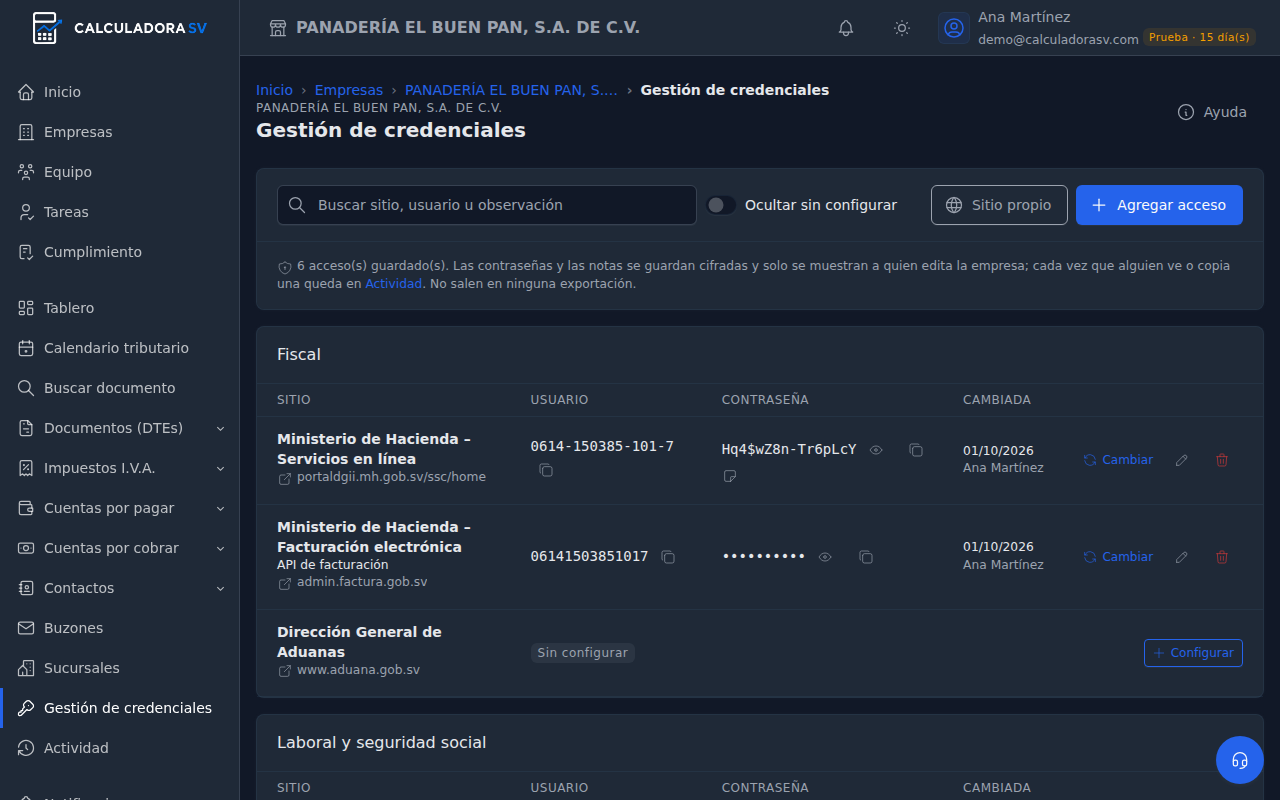Viewport: 1280px width, 800px height.
Task: Open the portaldgii.mh.gob.sv external link icon
Action: point(285,478)
